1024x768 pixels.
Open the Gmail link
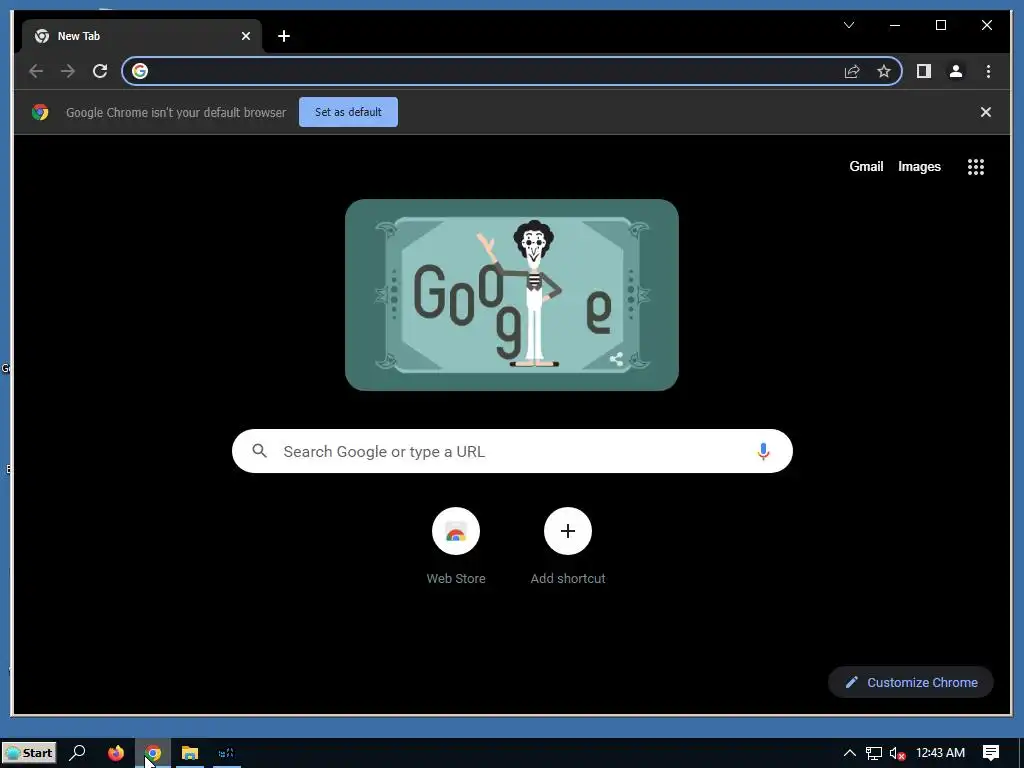coord(866,167)
